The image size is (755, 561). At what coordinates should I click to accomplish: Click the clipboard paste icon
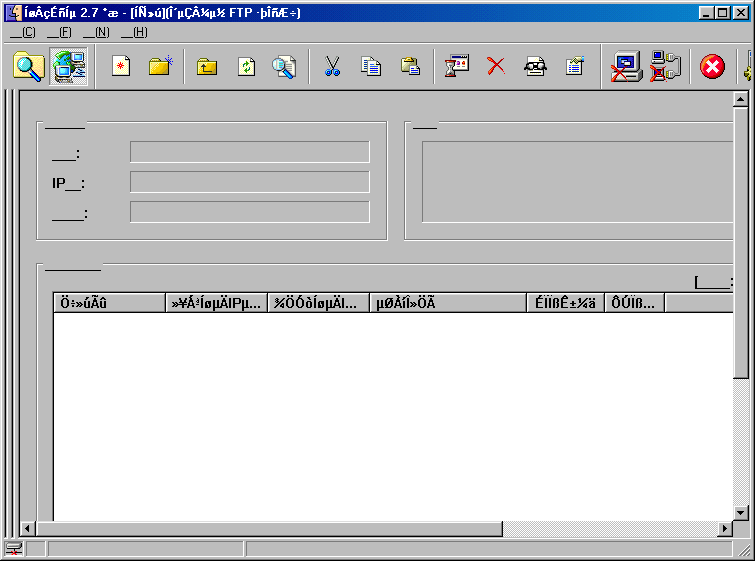click(410, 67)
